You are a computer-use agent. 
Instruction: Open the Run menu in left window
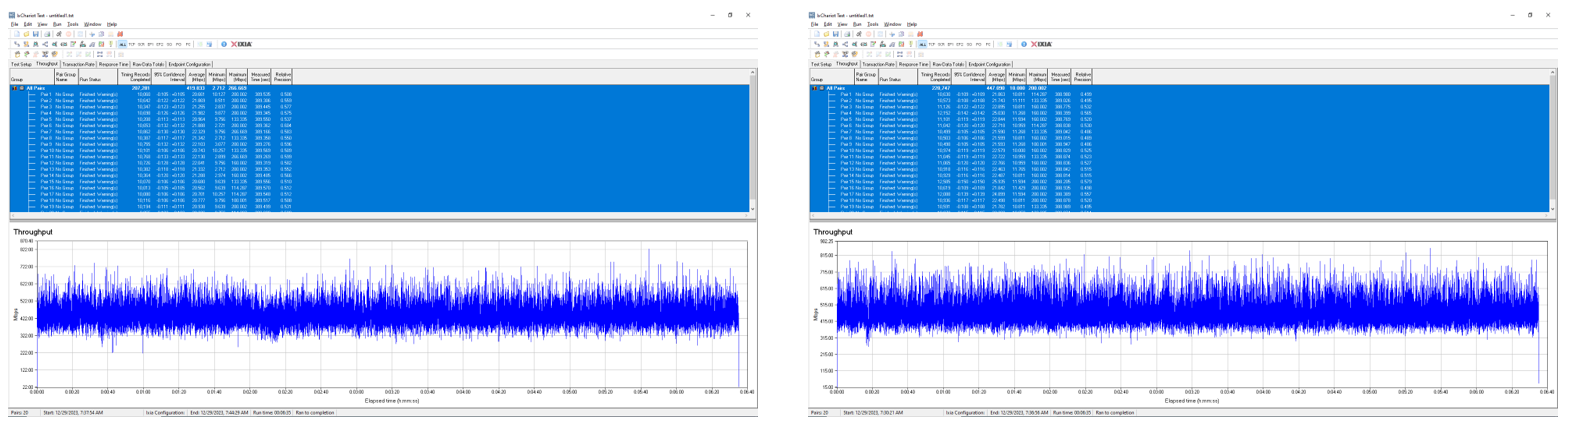(x=57, y=24)
